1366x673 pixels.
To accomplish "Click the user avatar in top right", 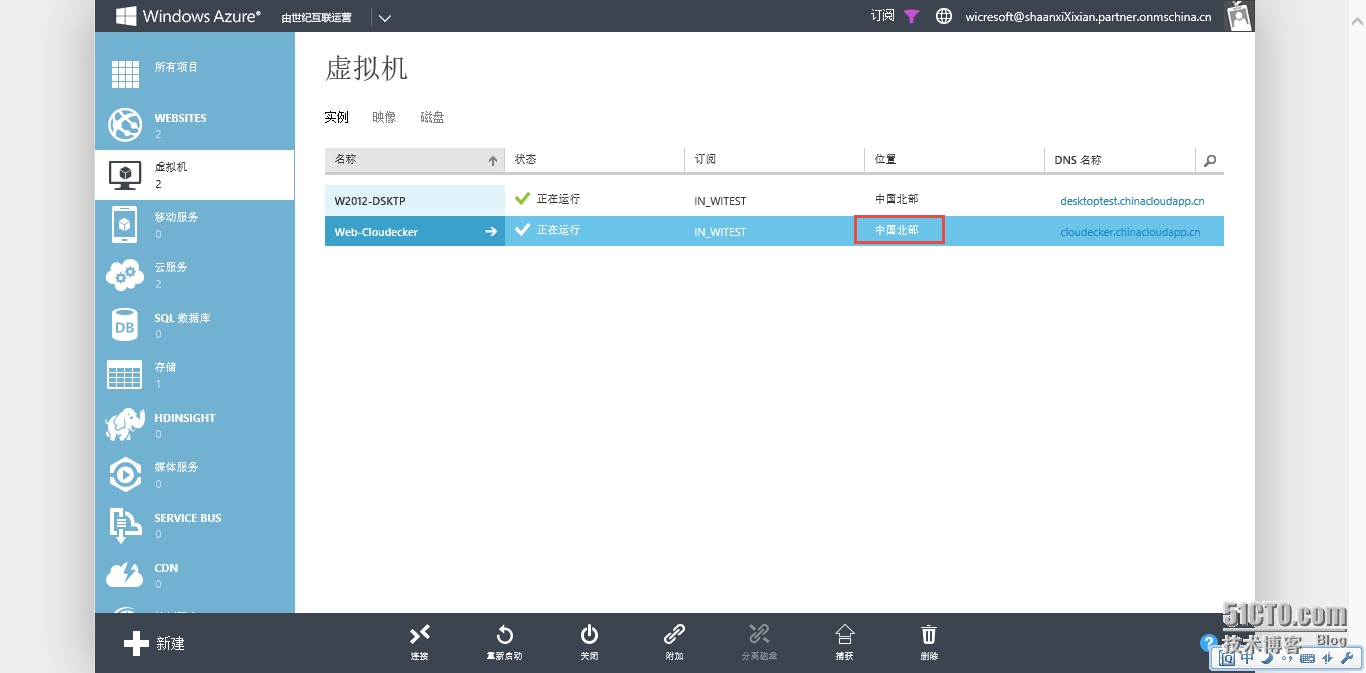I will coord(1240,16).
